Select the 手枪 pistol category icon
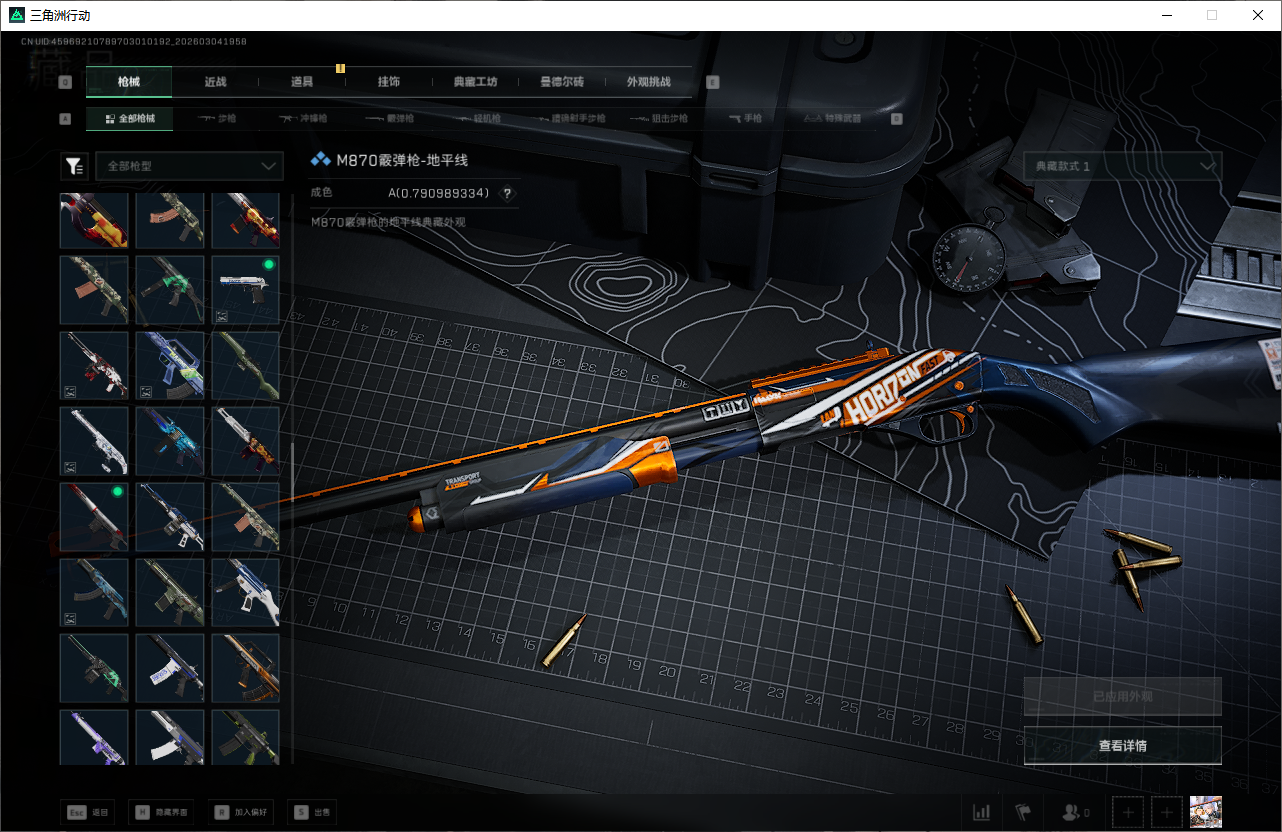 click(x=745, y=118)
